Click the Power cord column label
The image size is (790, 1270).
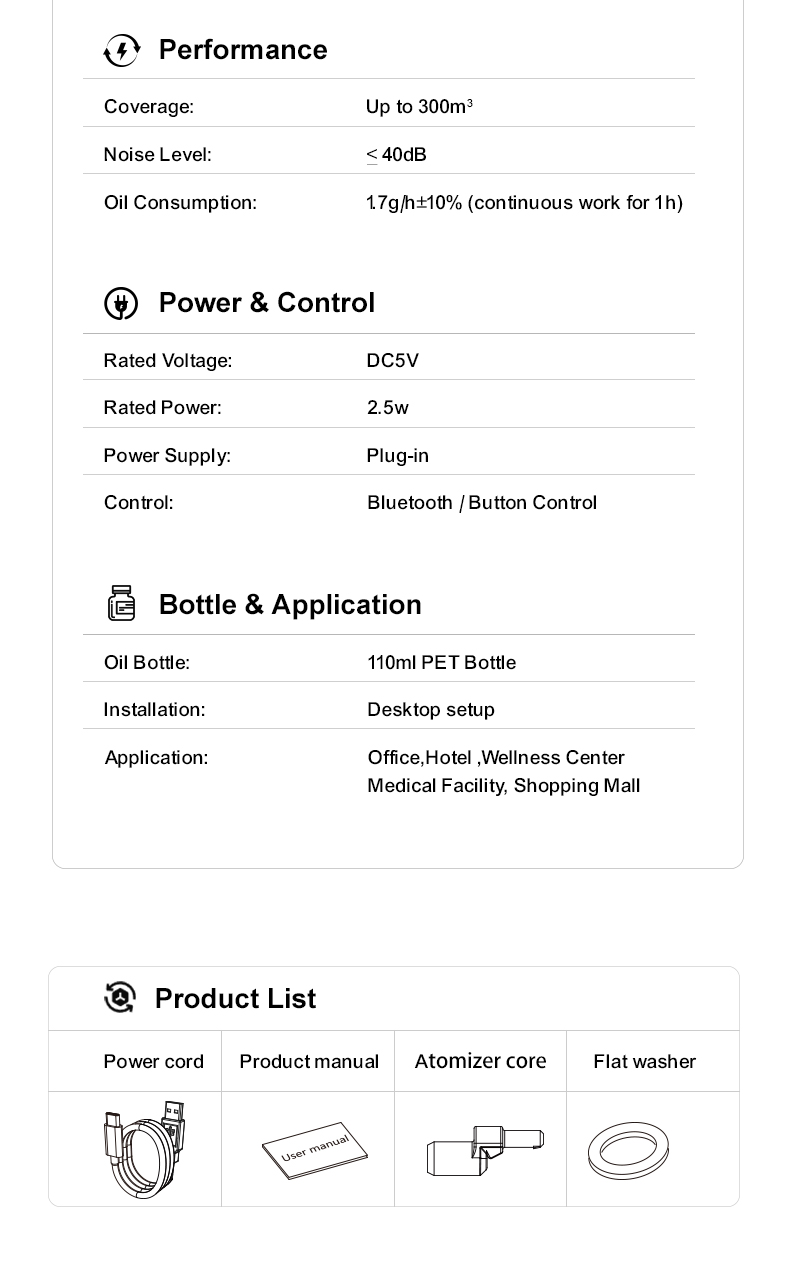coord(153,1062)
